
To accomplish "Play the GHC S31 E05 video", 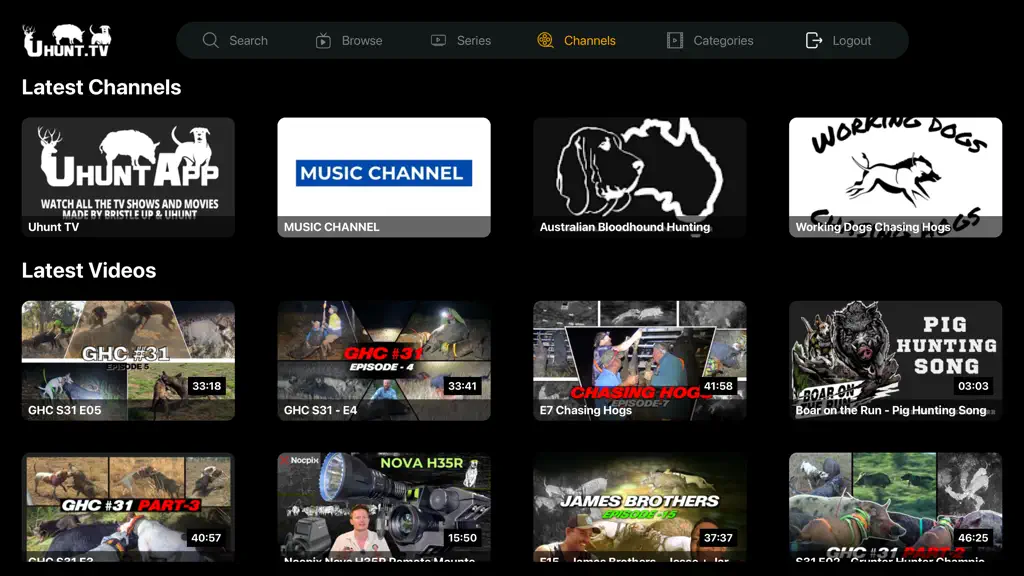I will click(x=128, y=360).
